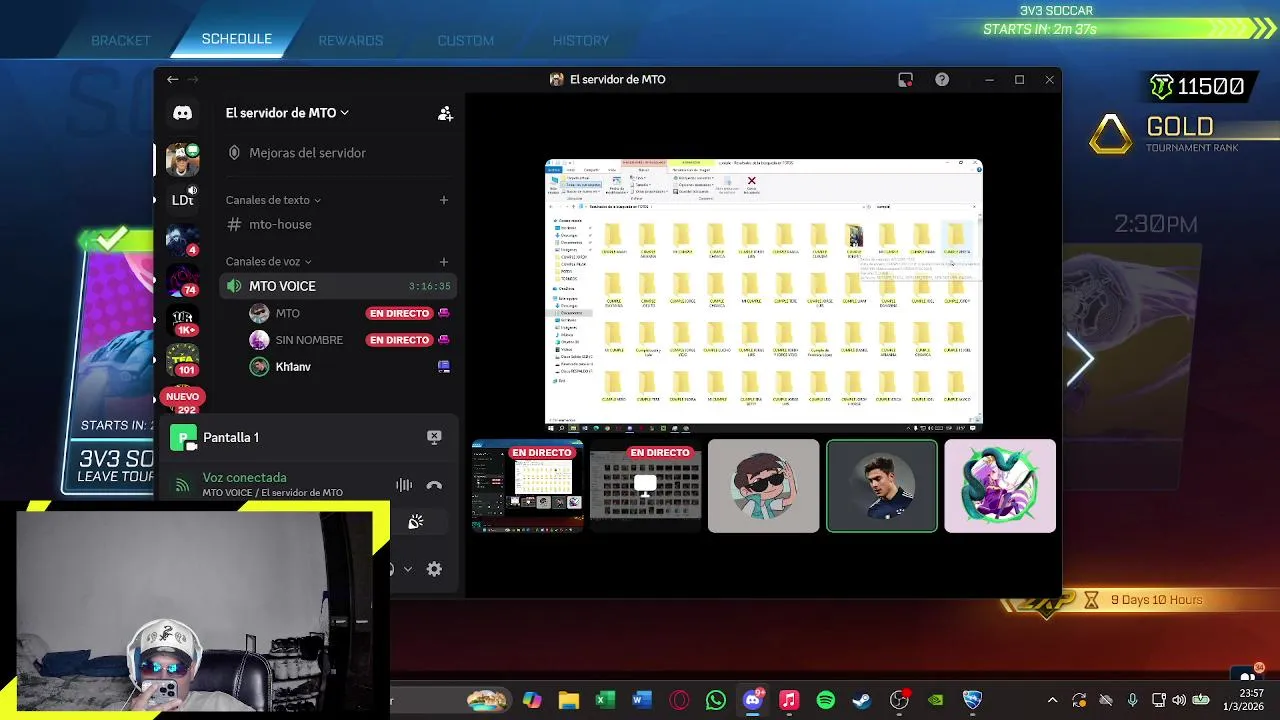
Task: Open TFA server with 101 badge
Action: pyautogui.click(x=182, y=360)
